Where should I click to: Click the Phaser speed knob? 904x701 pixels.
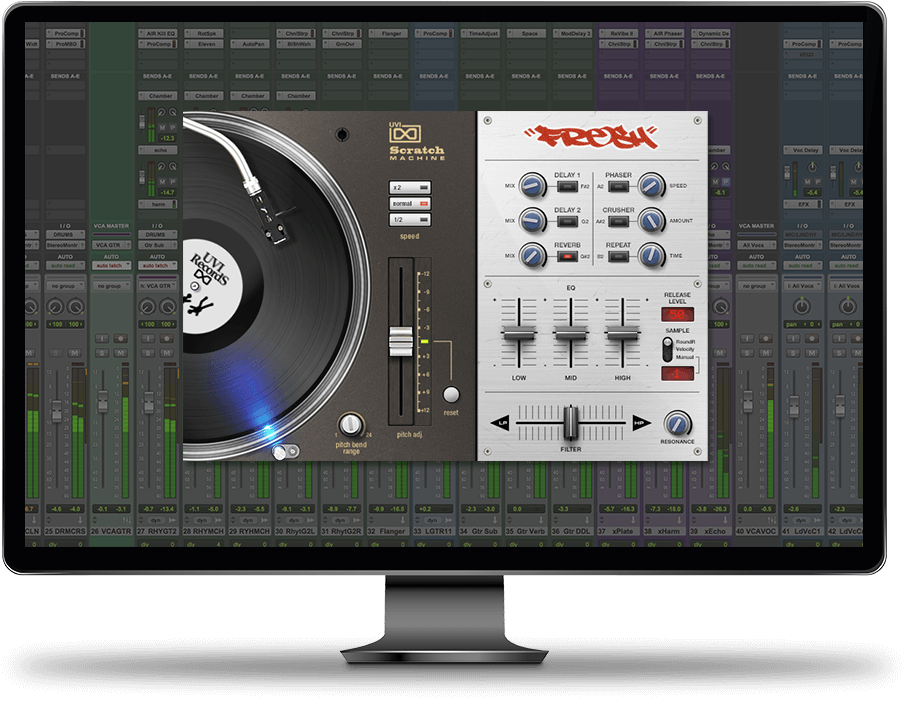(651, 184)
